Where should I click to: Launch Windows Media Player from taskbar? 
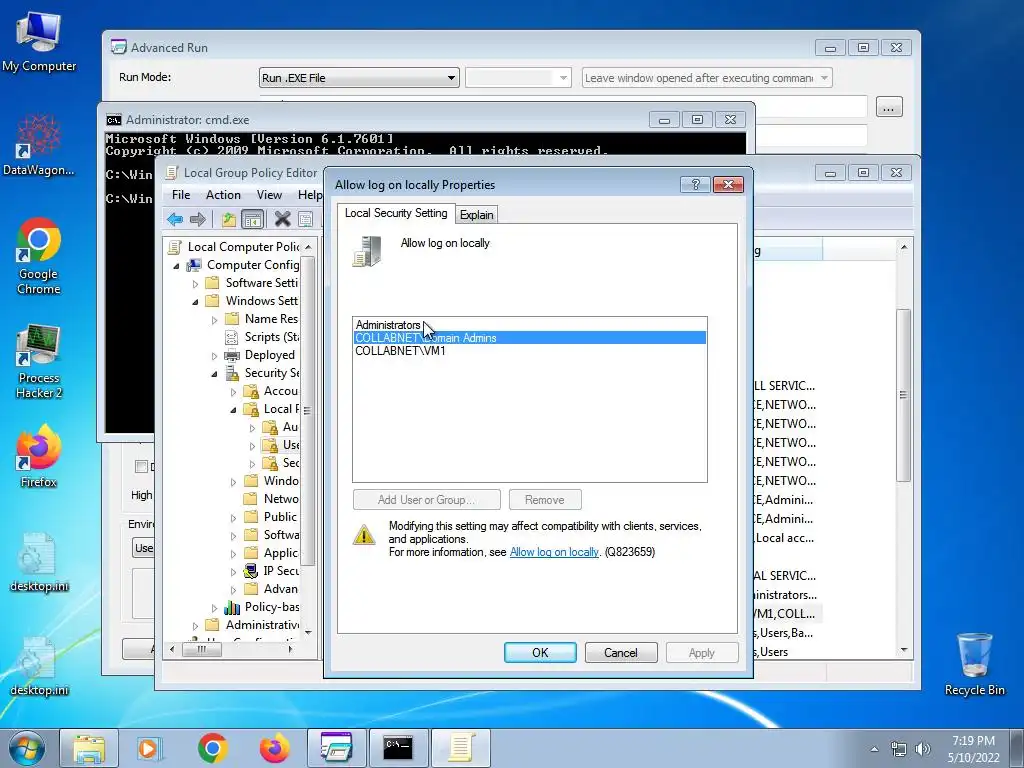click(150, 748)
